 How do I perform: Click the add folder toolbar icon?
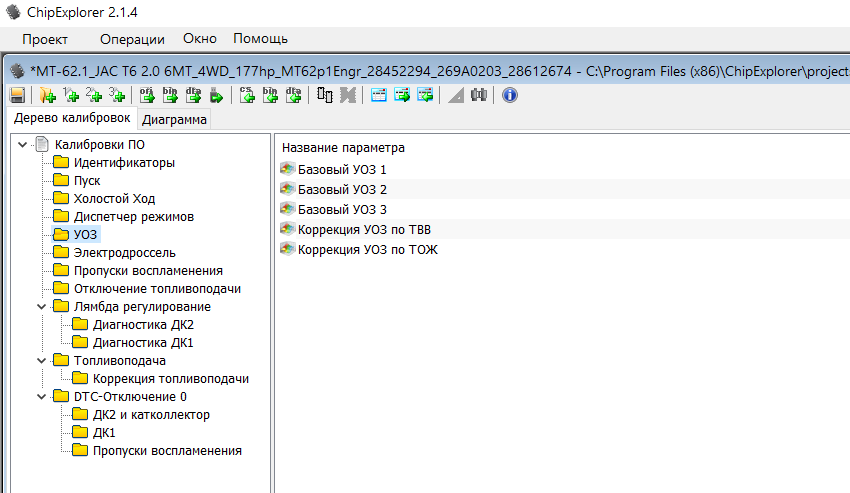point(47,95)
